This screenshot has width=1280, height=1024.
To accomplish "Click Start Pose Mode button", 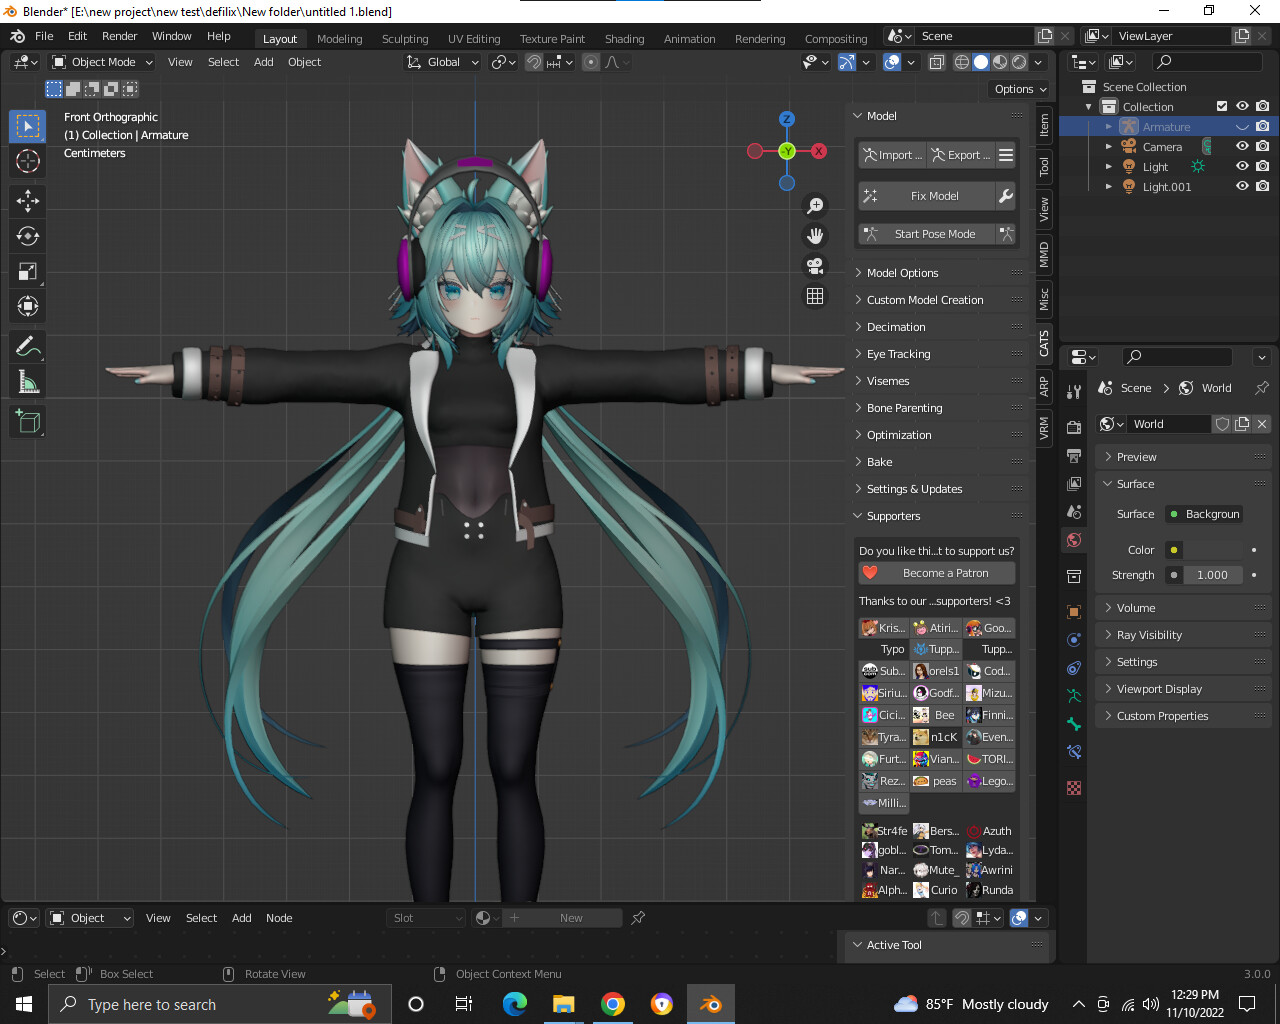I will click(x=926, y=234).
